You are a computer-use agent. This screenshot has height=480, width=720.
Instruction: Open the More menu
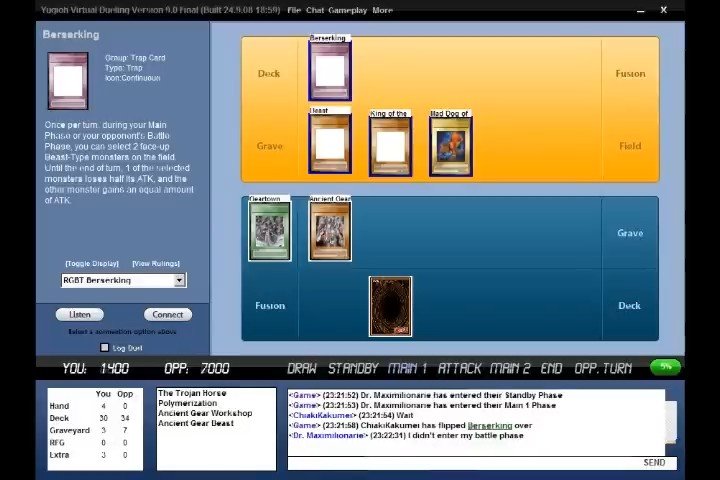pos(382,10)
